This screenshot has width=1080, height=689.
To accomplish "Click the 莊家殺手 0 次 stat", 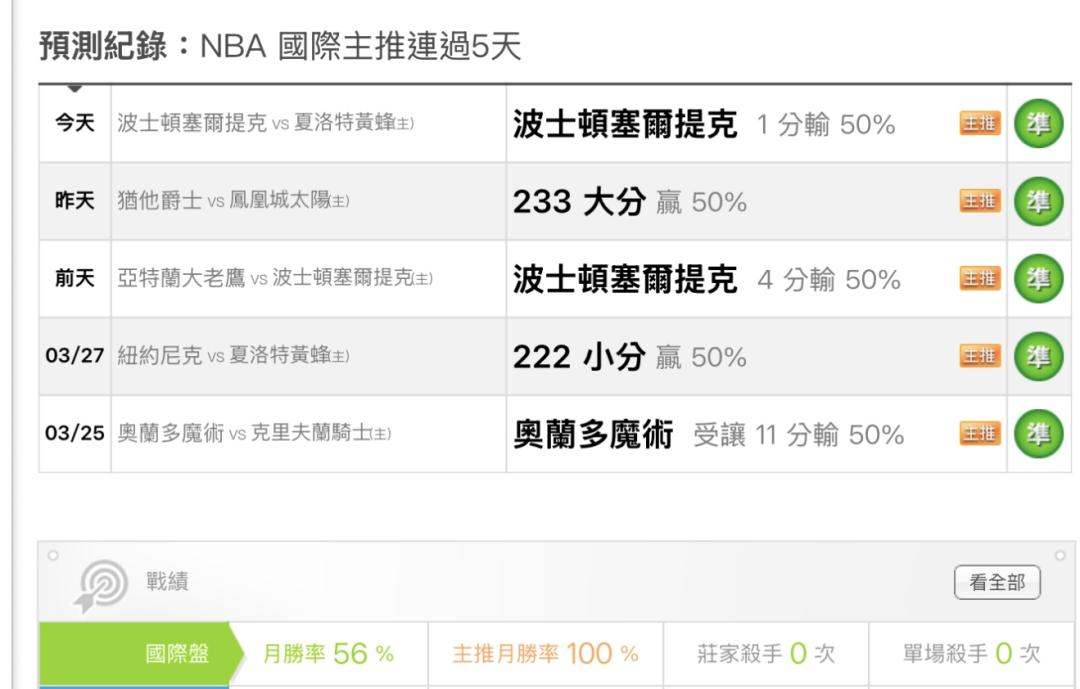I will click(766, 654).
